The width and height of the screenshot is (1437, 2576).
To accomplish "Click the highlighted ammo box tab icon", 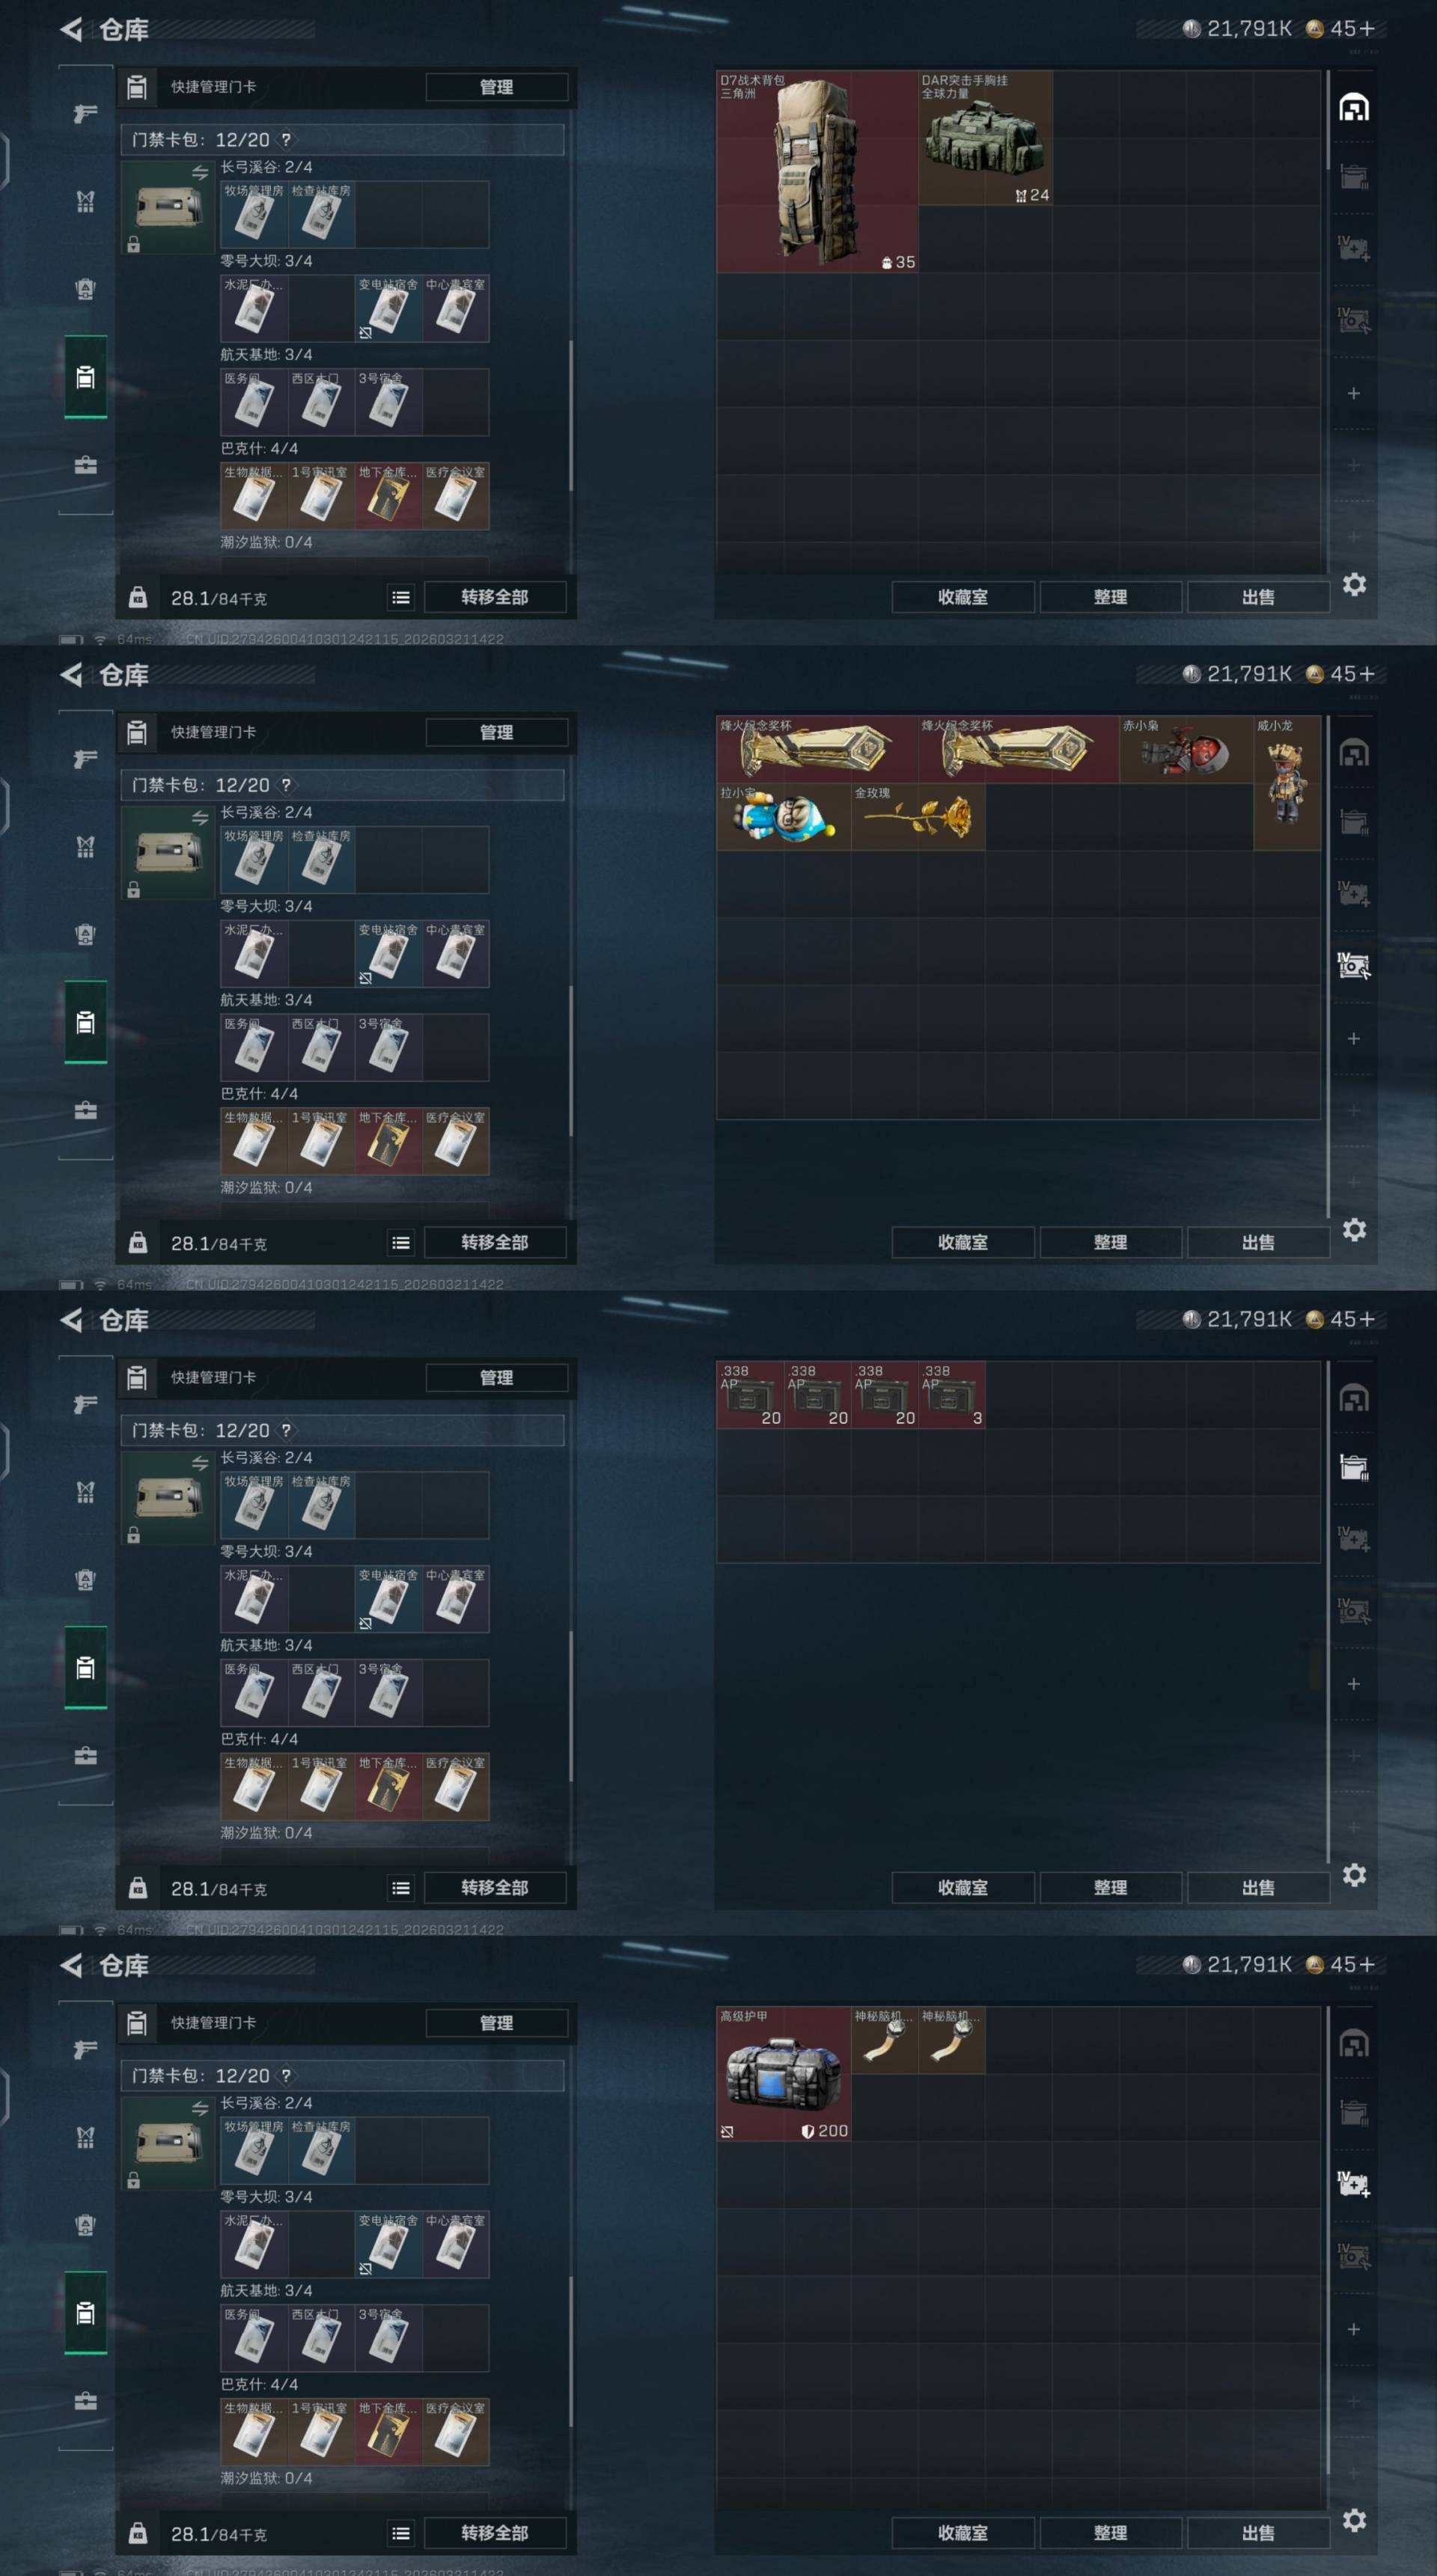I will point(1354,1467).
